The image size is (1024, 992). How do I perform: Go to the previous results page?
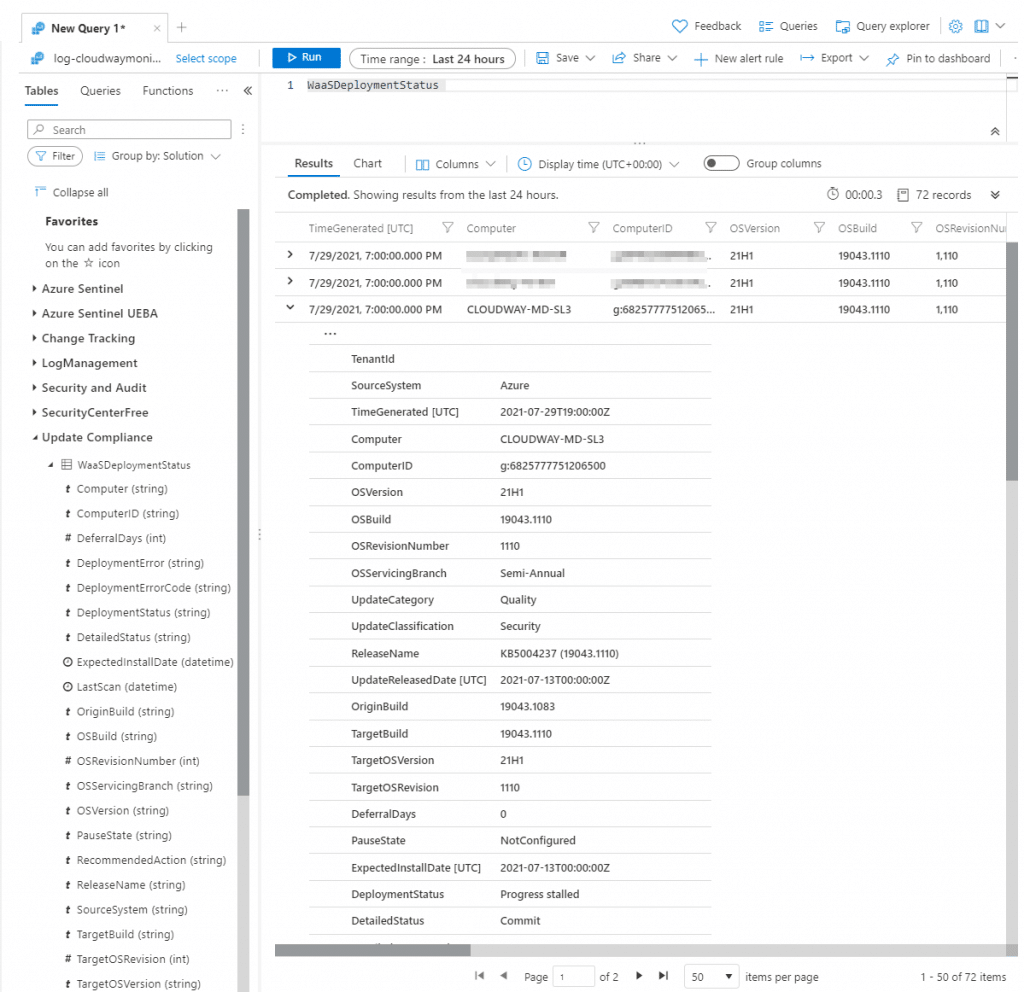pos(504,975)
